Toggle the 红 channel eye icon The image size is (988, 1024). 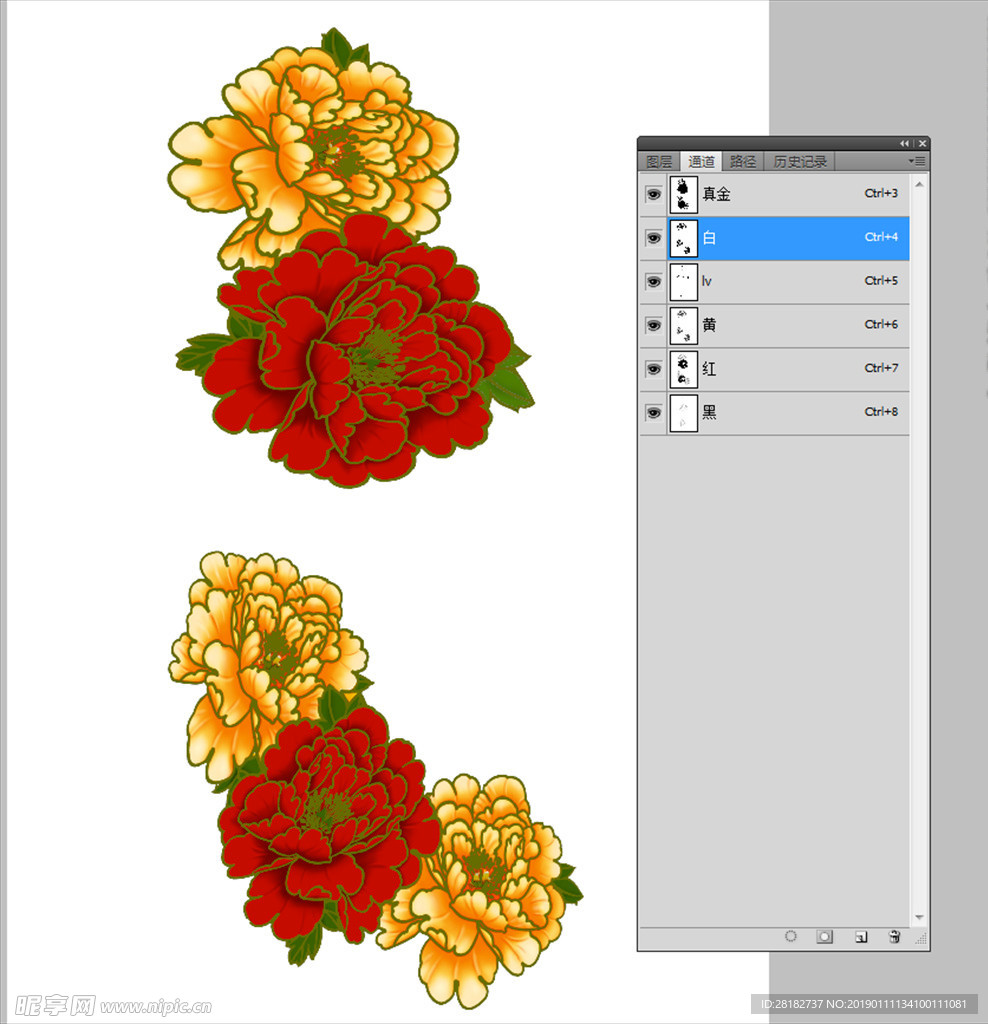point(653,369)
